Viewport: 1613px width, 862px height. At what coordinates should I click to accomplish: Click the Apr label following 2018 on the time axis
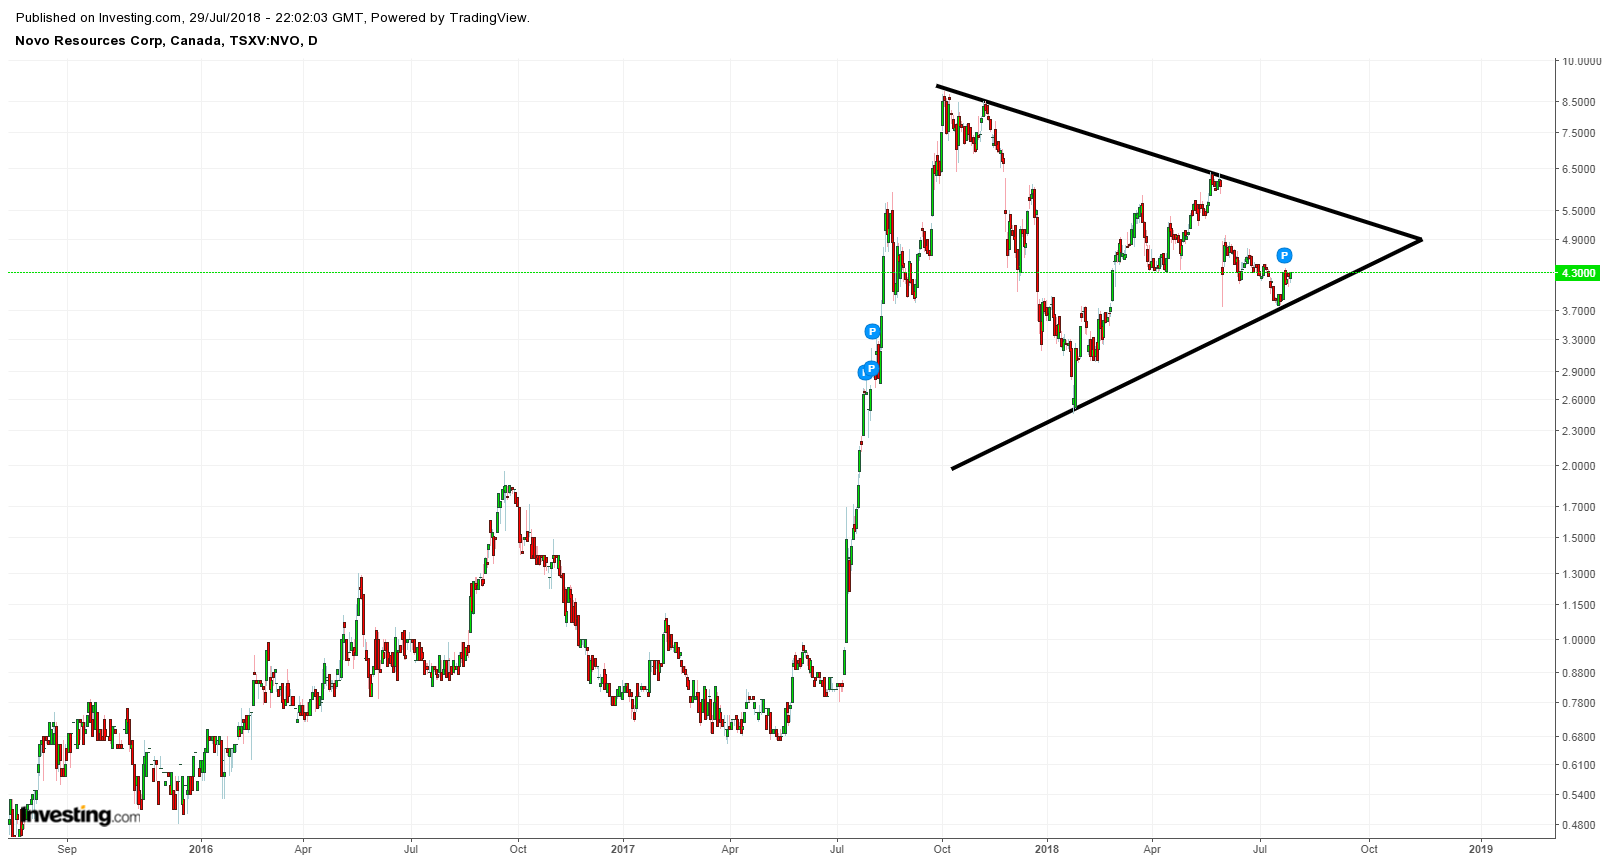tap(1152, 850)
